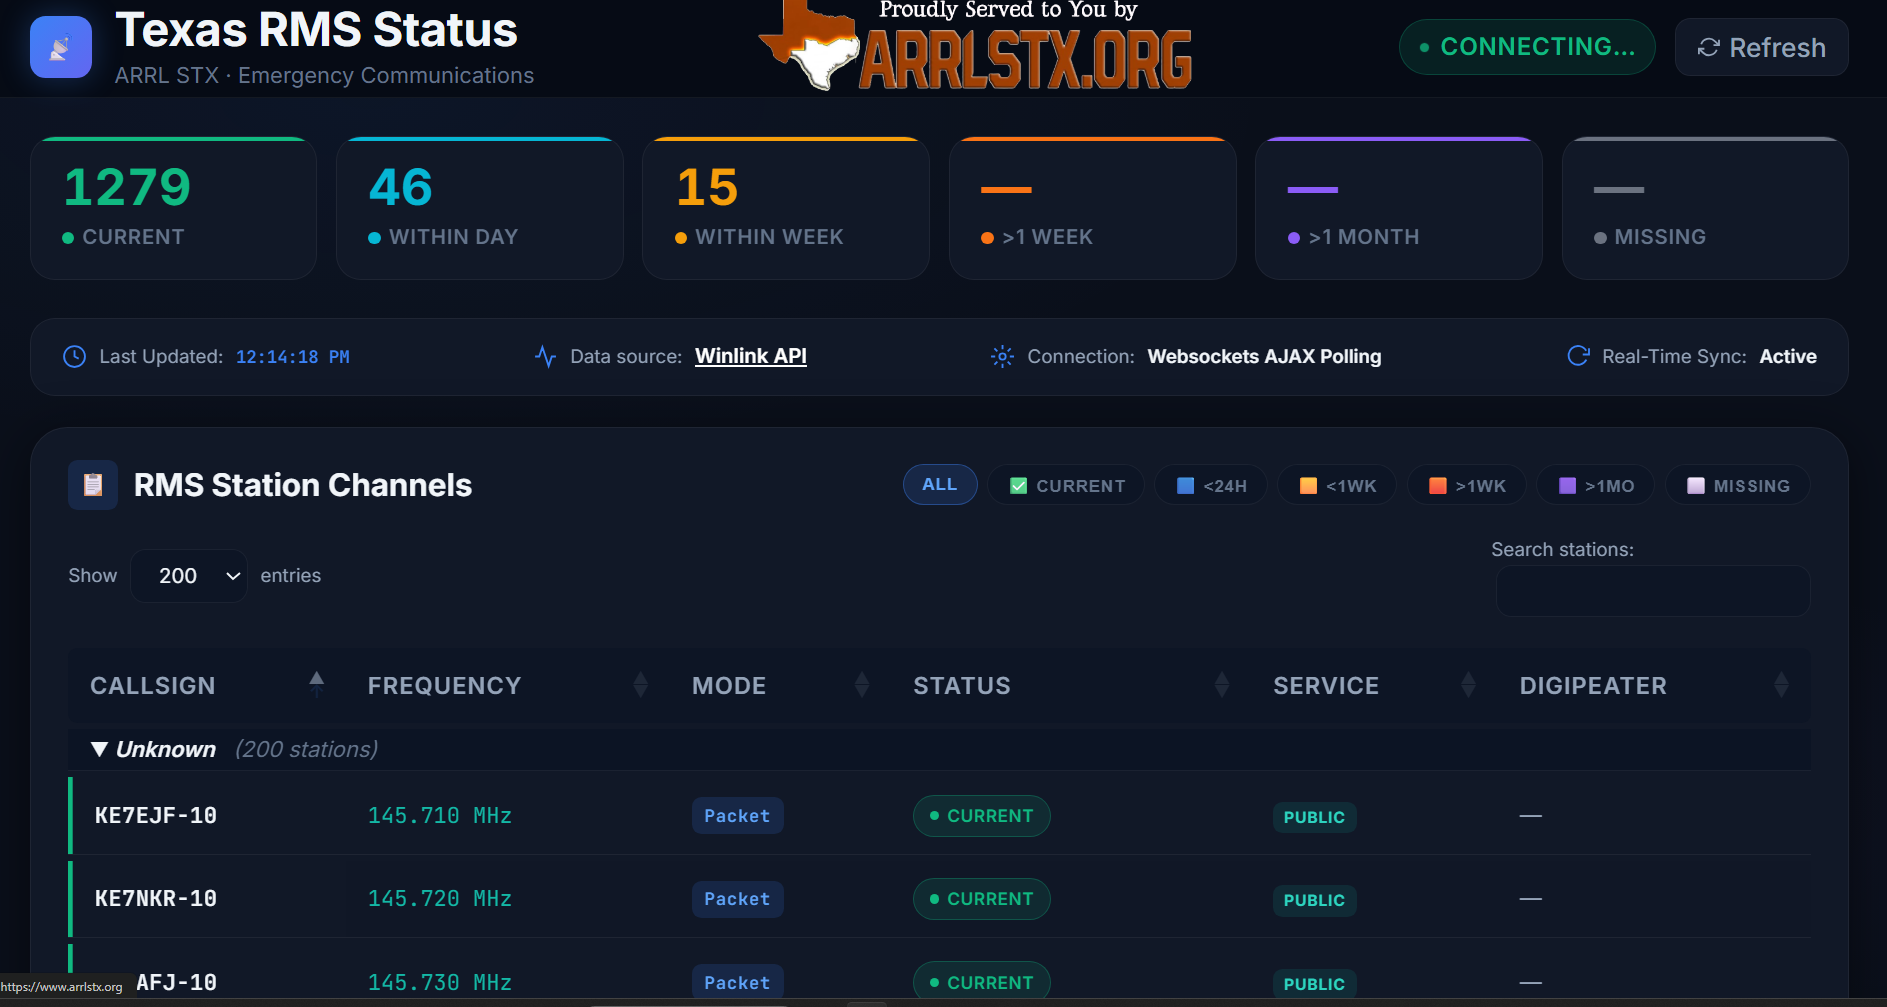Toggle the <1WK status filter
Image resolution: width=1887 pixels, height=1007 pixels.
(1337, 486)
